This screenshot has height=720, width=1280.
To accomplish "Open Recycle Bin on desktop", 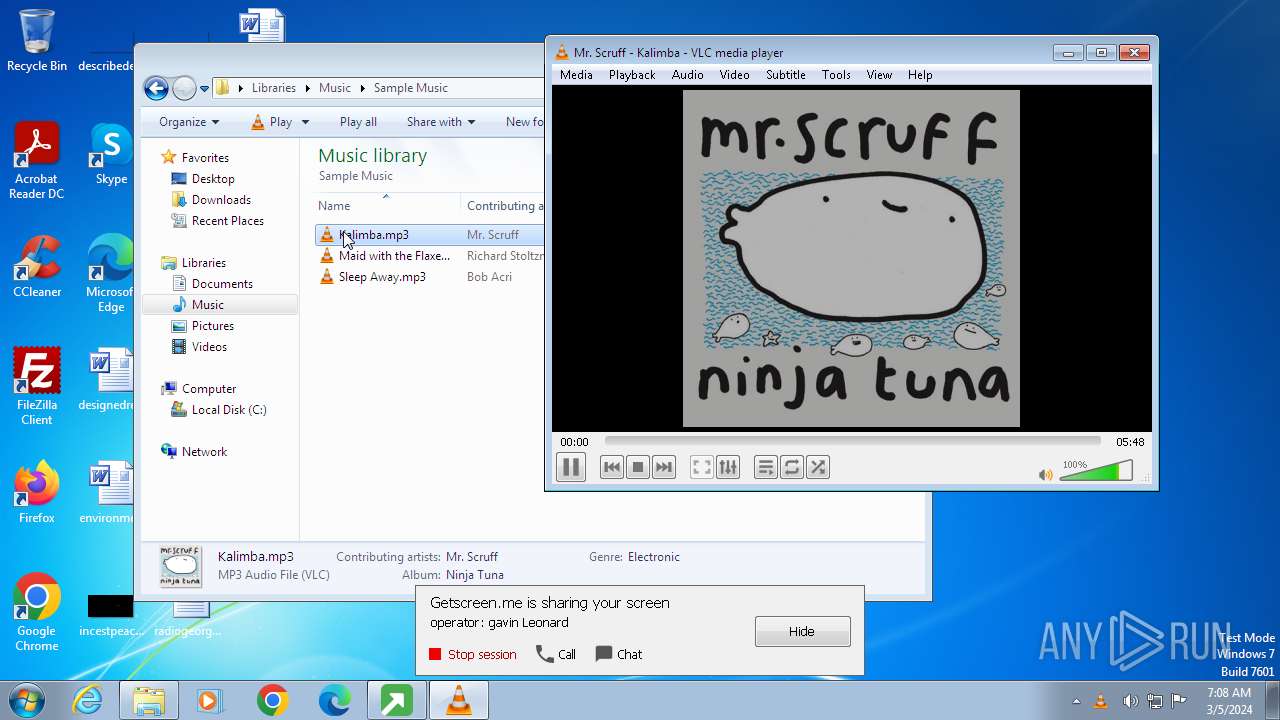I will [x=37, y=41].
